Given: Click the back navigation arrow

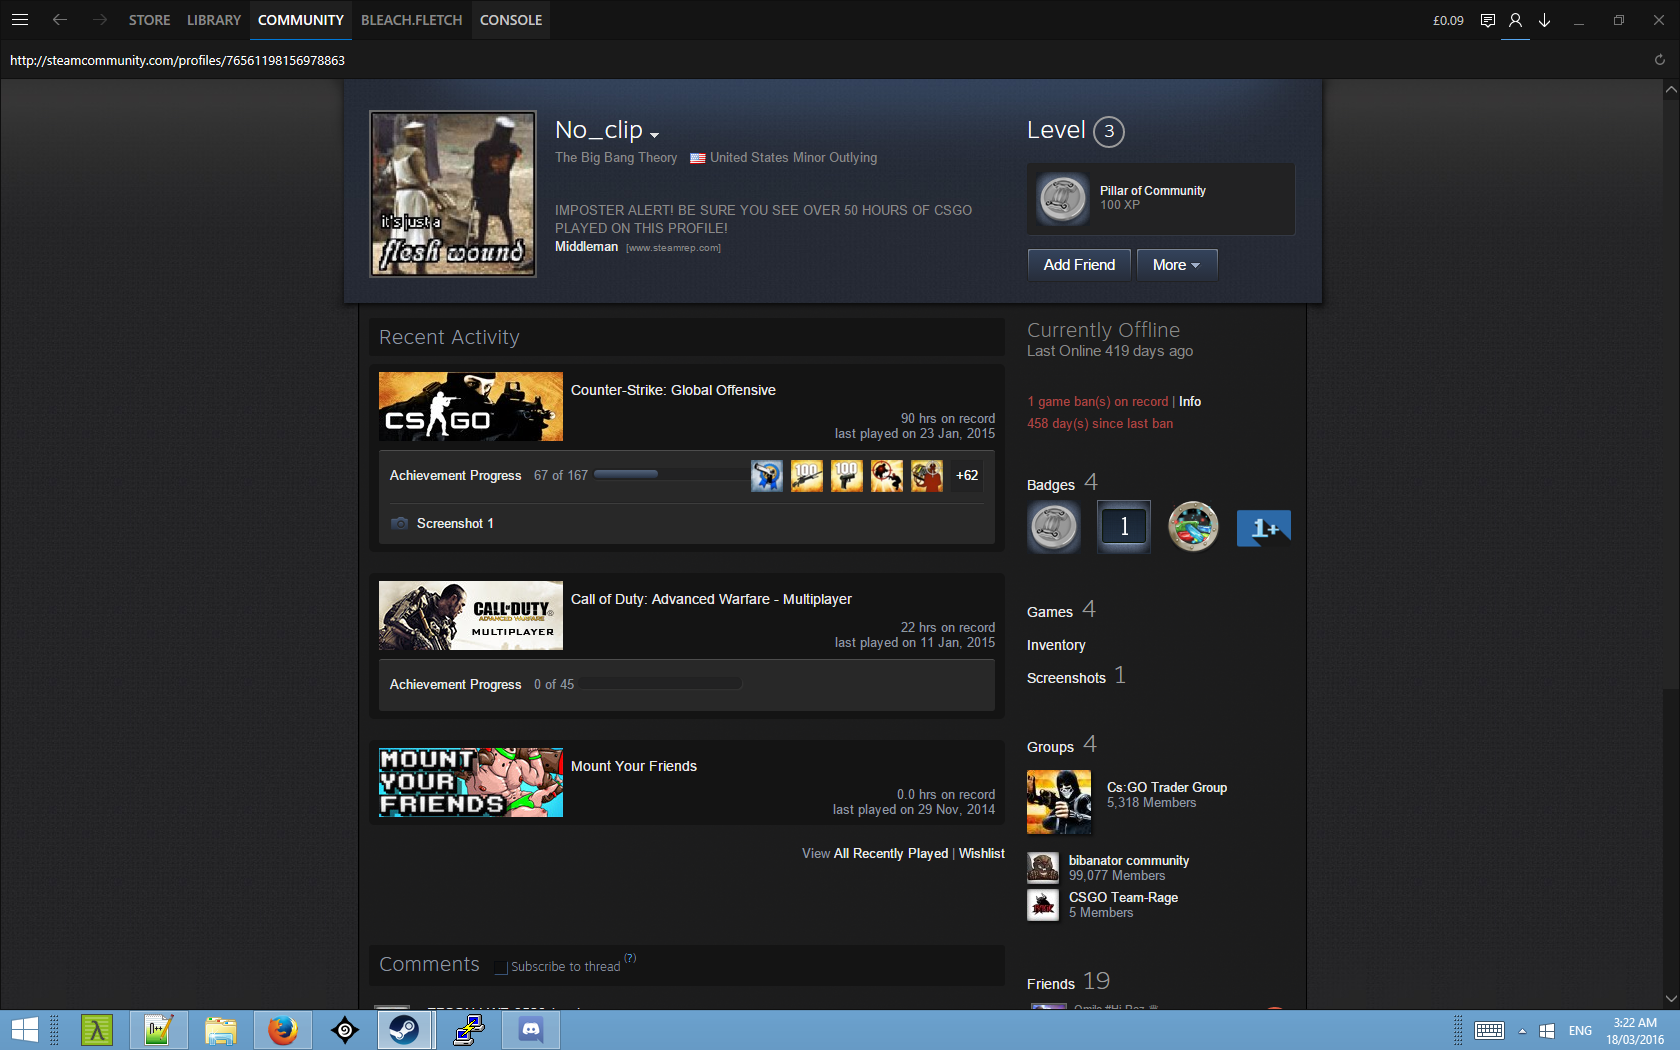Looking at the screenshot, I should [x=60, y=20].
